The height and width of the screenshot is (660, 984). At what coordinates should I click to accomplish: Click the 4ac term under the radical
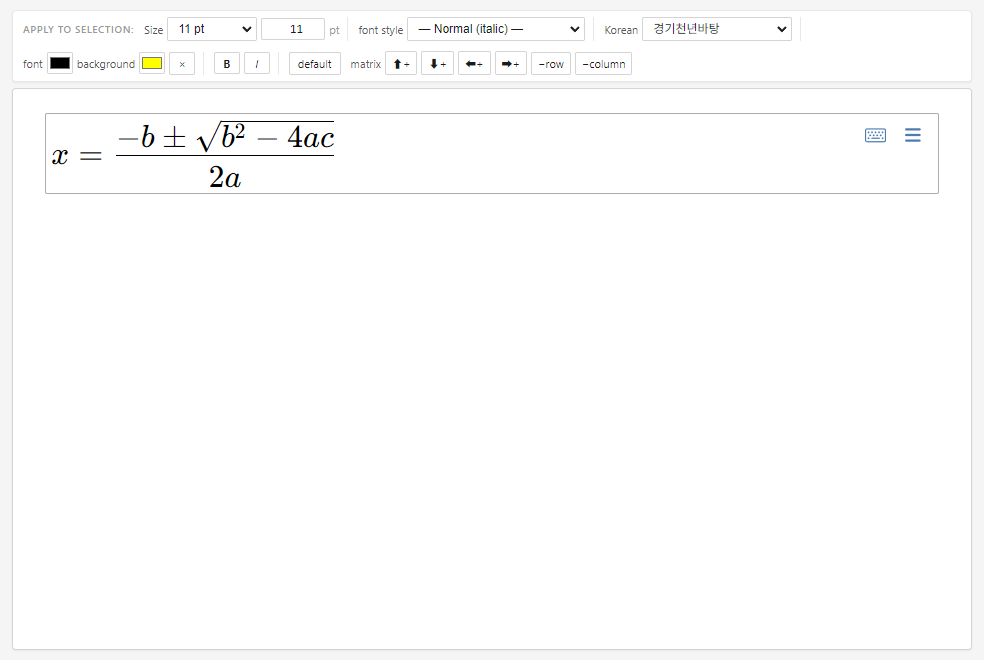tap(311, 137)
